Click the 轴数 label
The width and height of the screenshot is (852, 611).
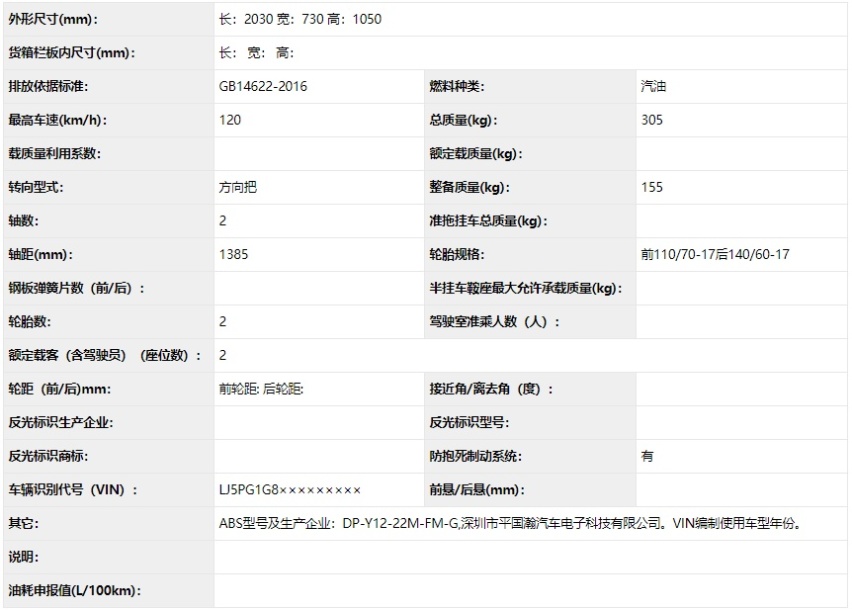point(23,221)
